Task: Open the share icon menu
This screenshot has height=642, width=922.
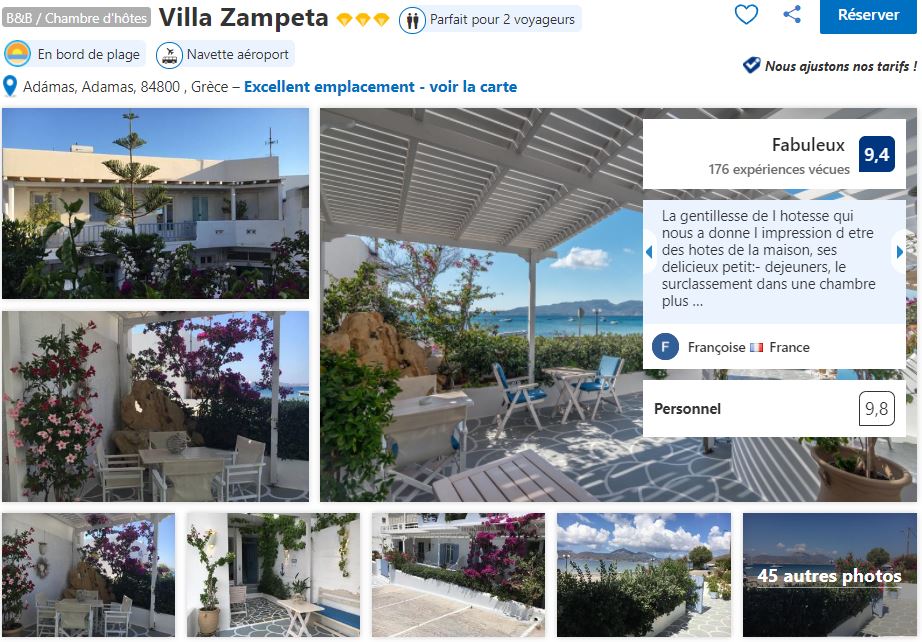Action: click(791, 14)
